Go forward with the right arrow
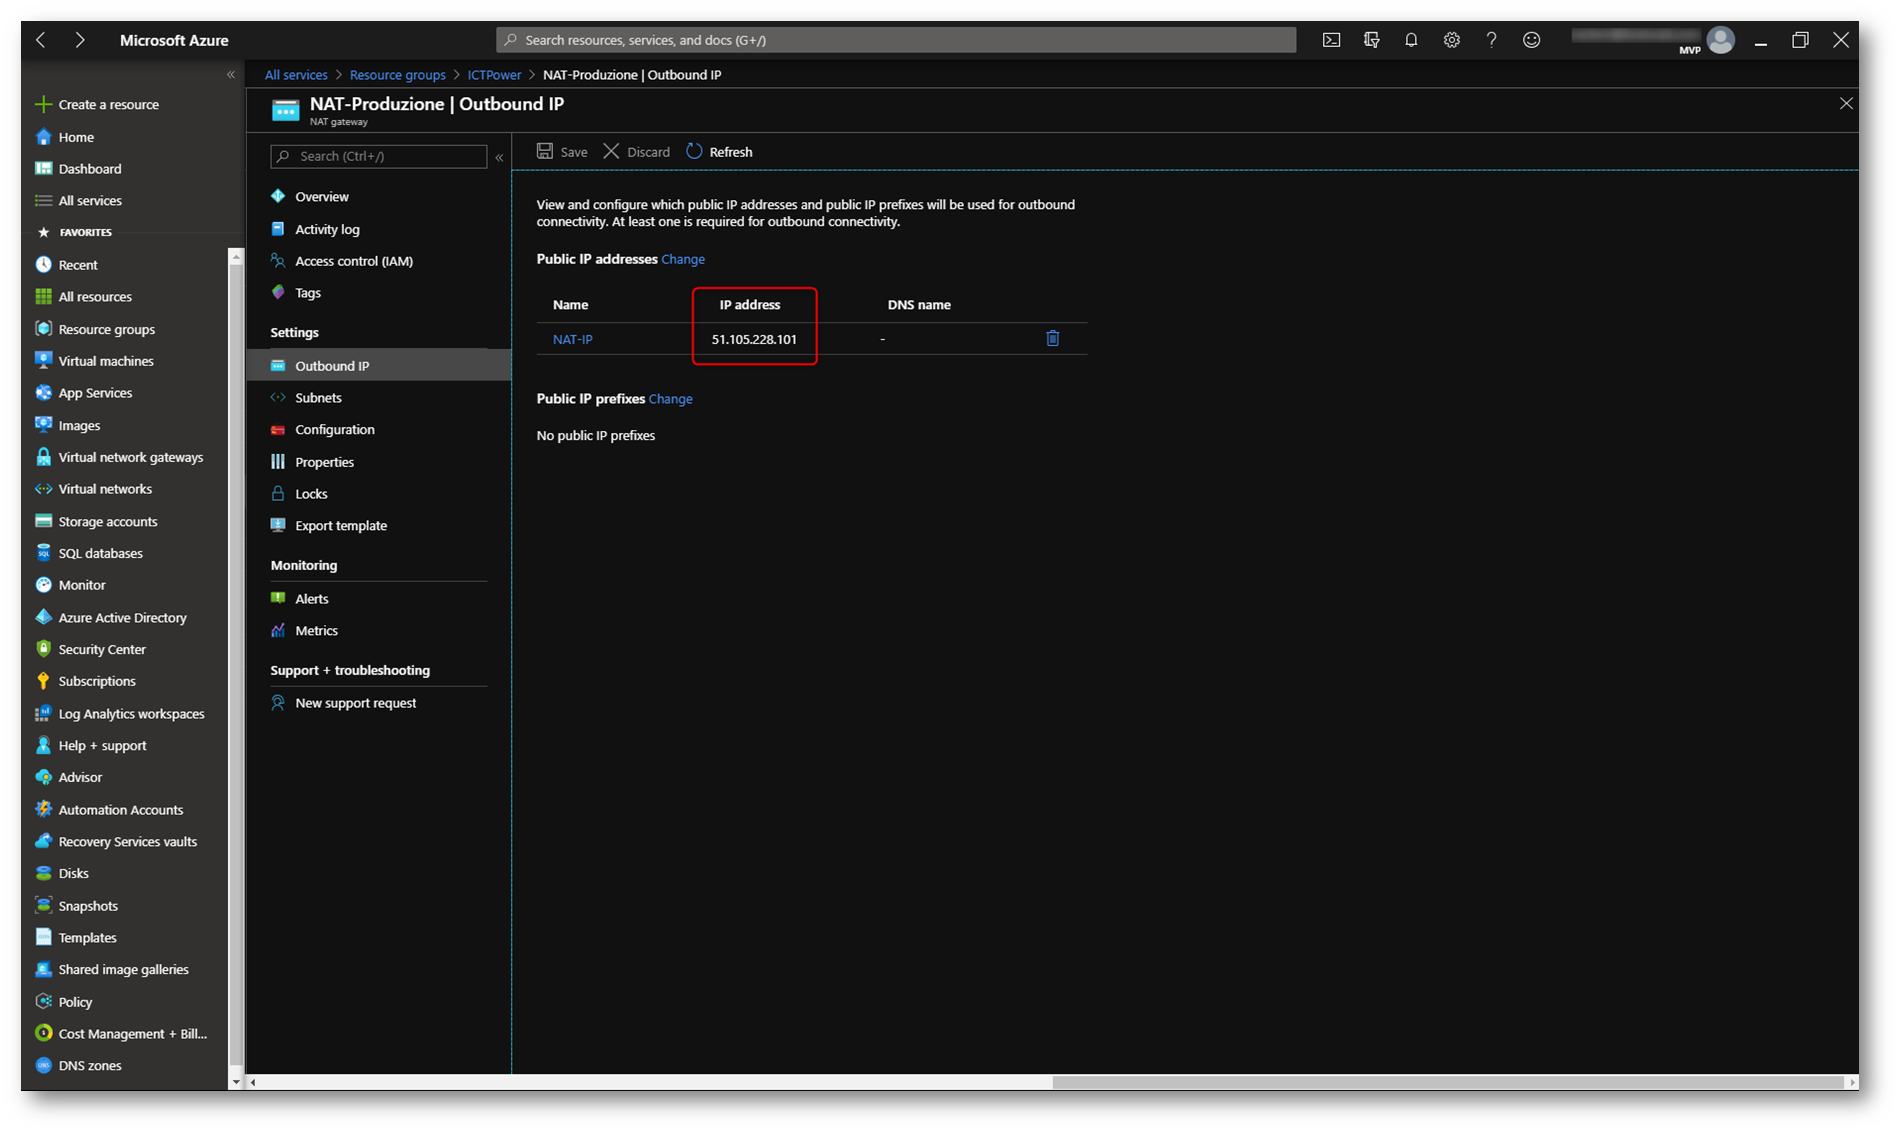Image resolution: width=1901 pixels, height=1133 pixels. 80,40
